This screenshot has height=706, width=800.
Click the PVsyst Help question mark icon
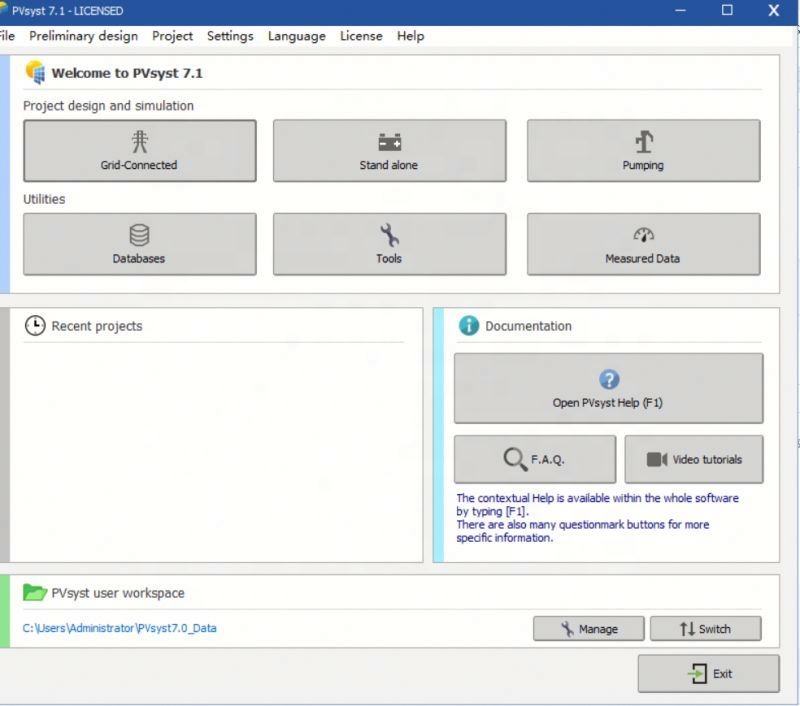(608, 380)
